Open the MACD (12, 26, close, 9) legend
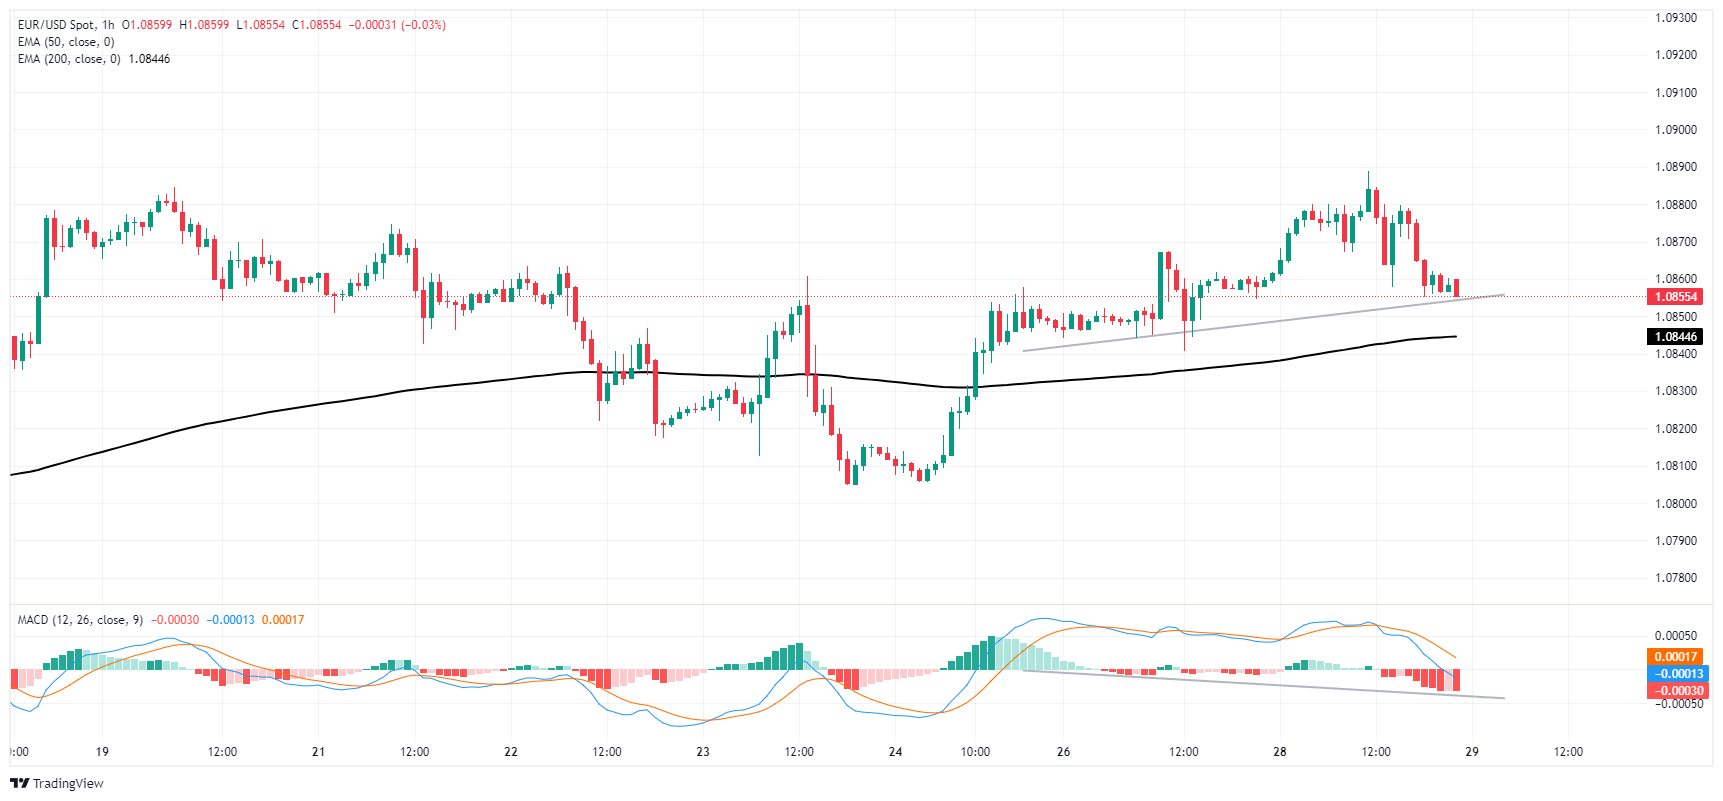The height and width of the screenshot is (801, 1723). click(80, 620)
